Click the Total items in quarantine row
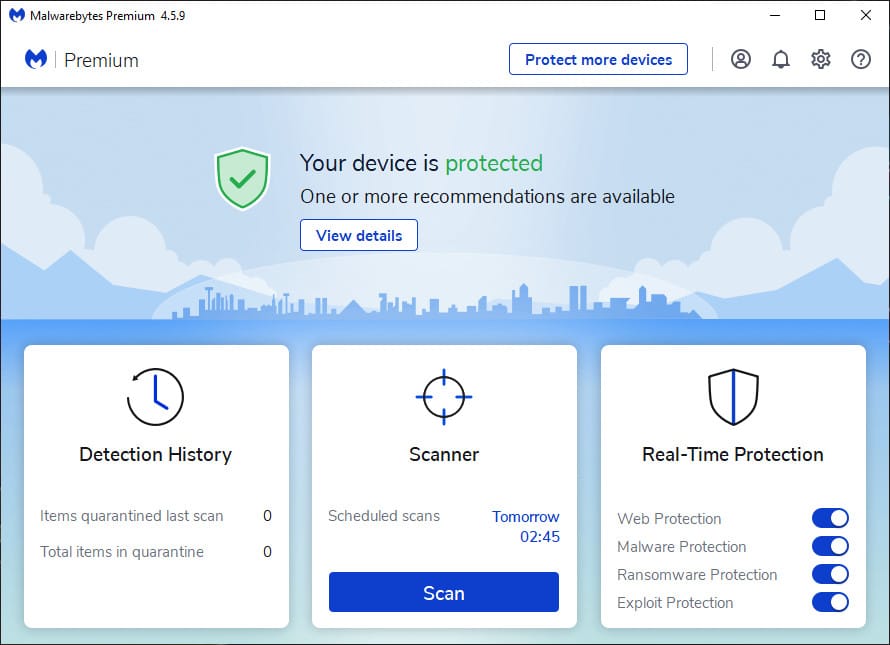Viewport: 890px width, 645px height. click(x=156, y=551)
